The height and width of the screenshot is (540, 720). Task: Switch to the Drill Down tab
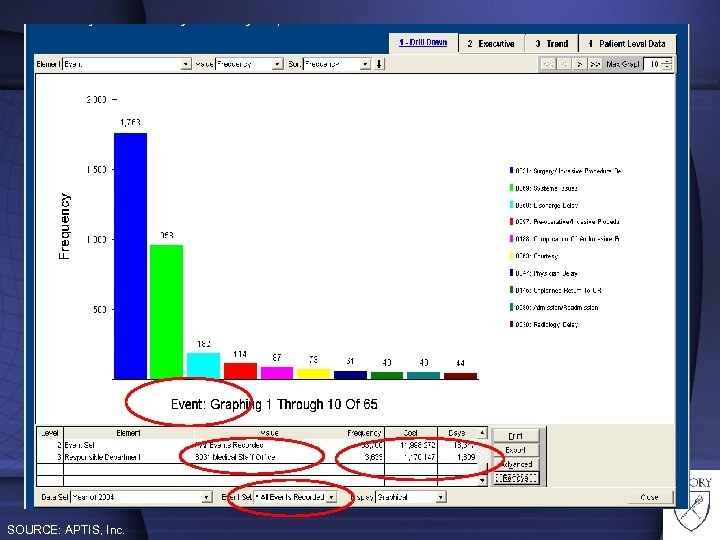[423, 43]
